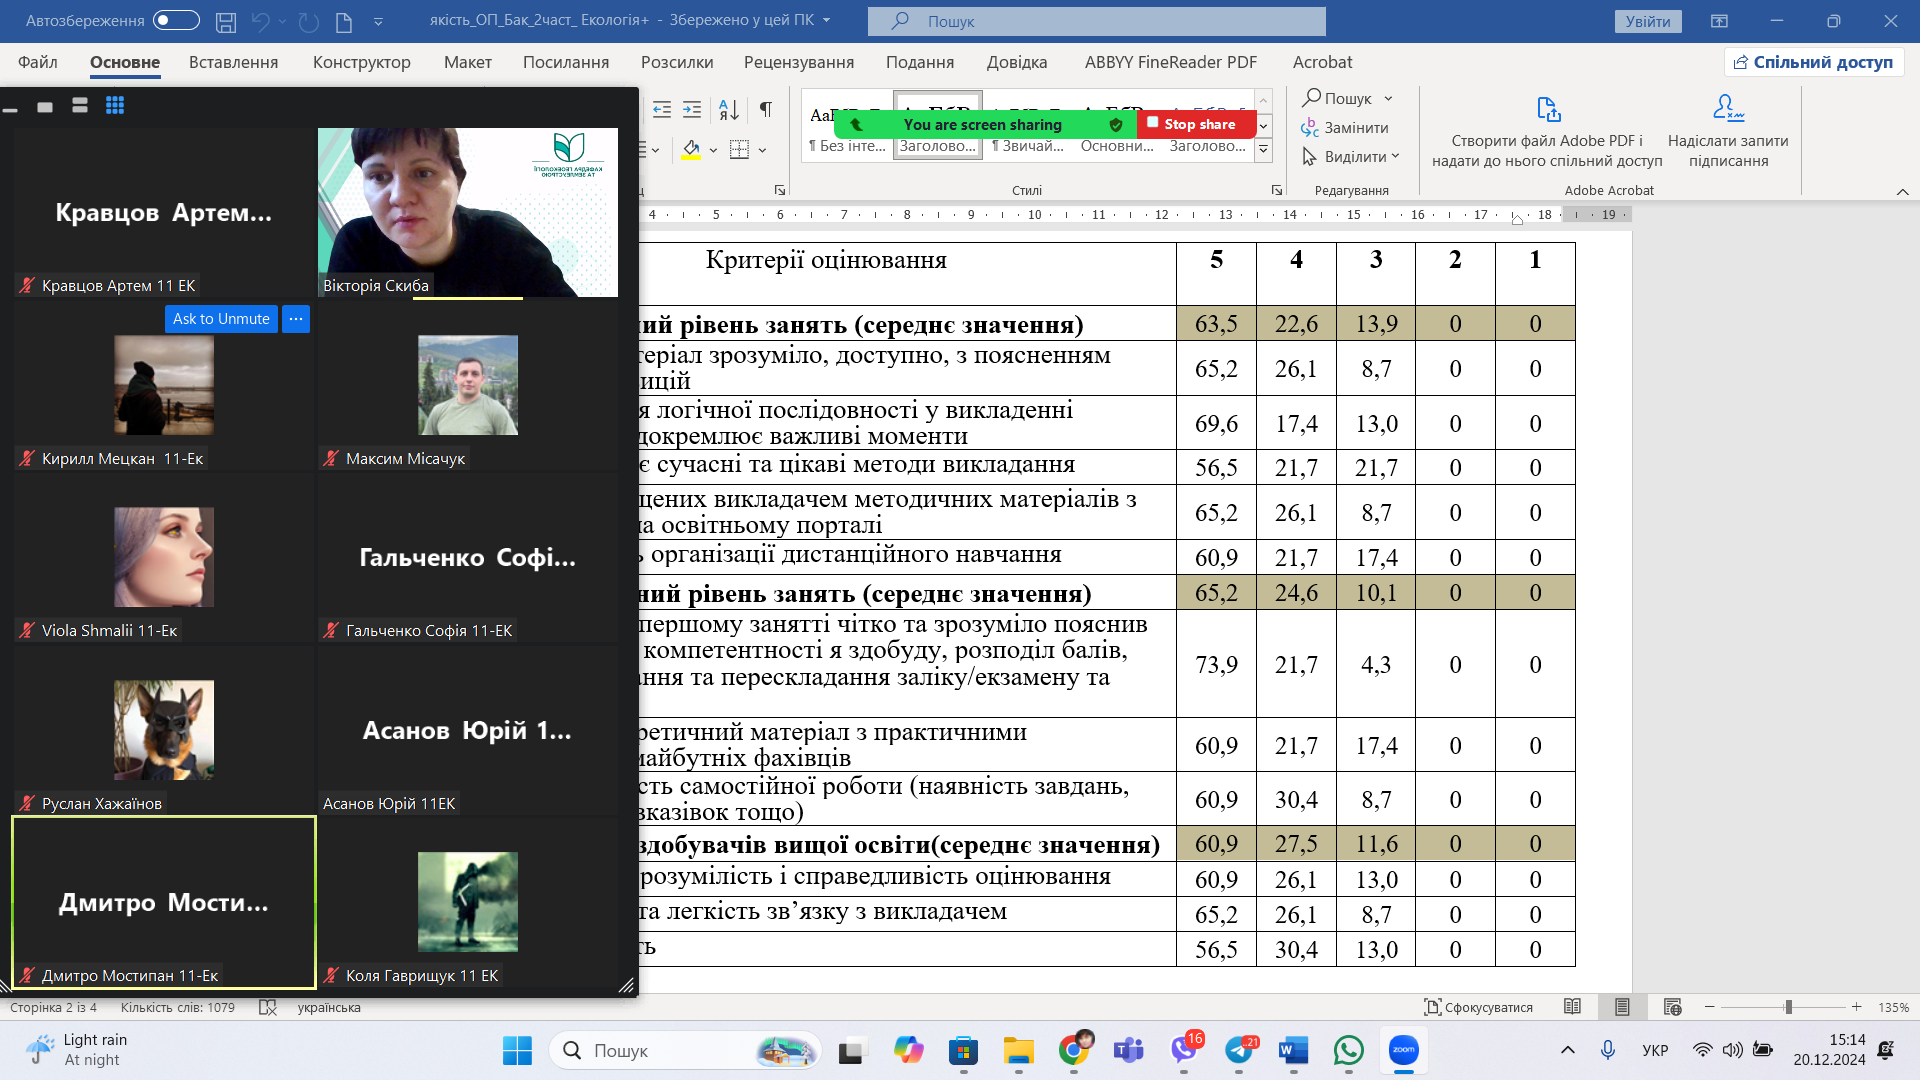Open Adobe PDF create and share icon

(x=1547, y=110)
